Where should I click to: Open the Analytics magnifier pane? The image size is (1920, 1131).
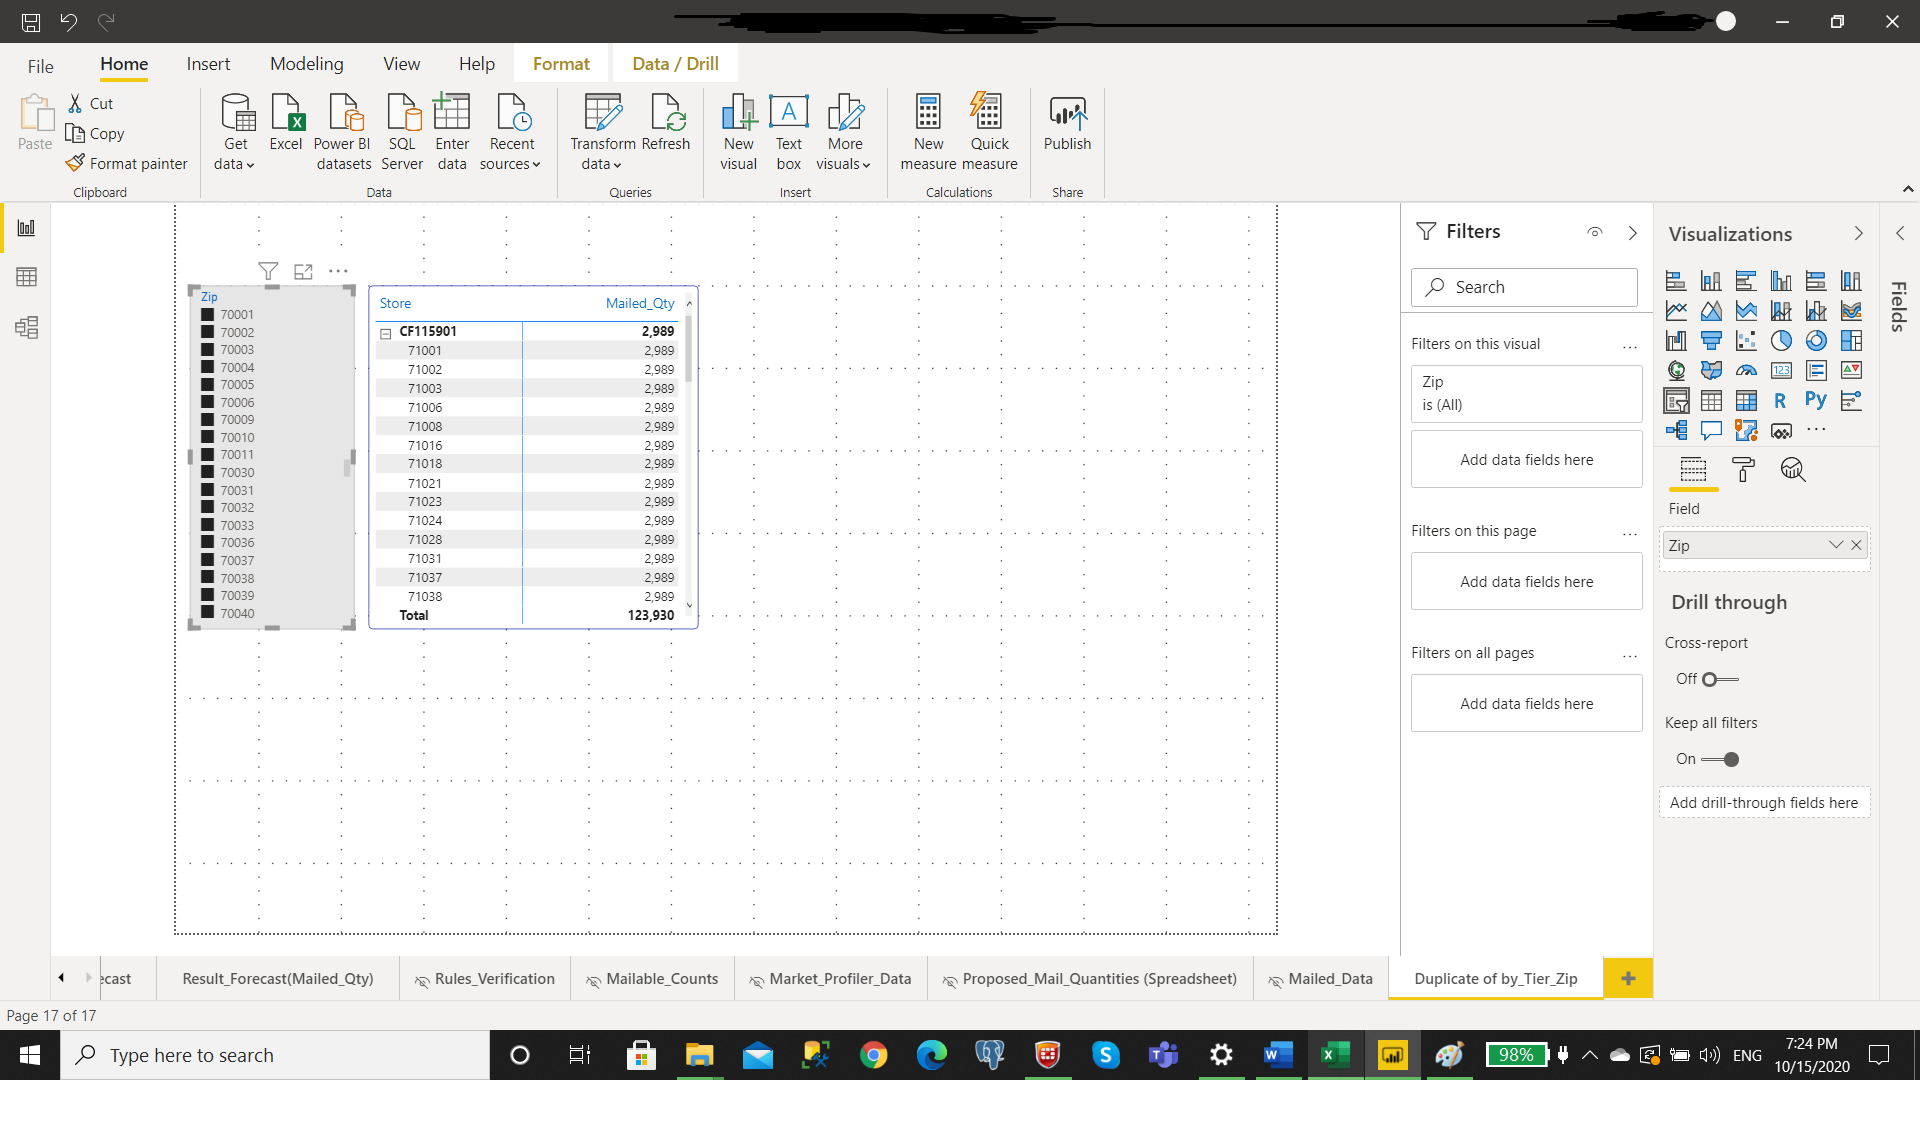(1793, 470)
